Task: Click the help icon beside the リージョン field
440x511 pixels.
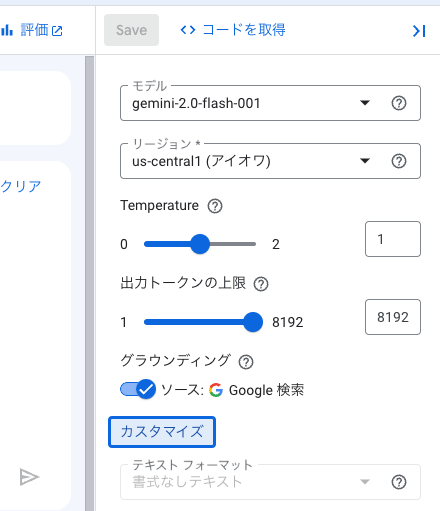Action: (x=399, y=161)
